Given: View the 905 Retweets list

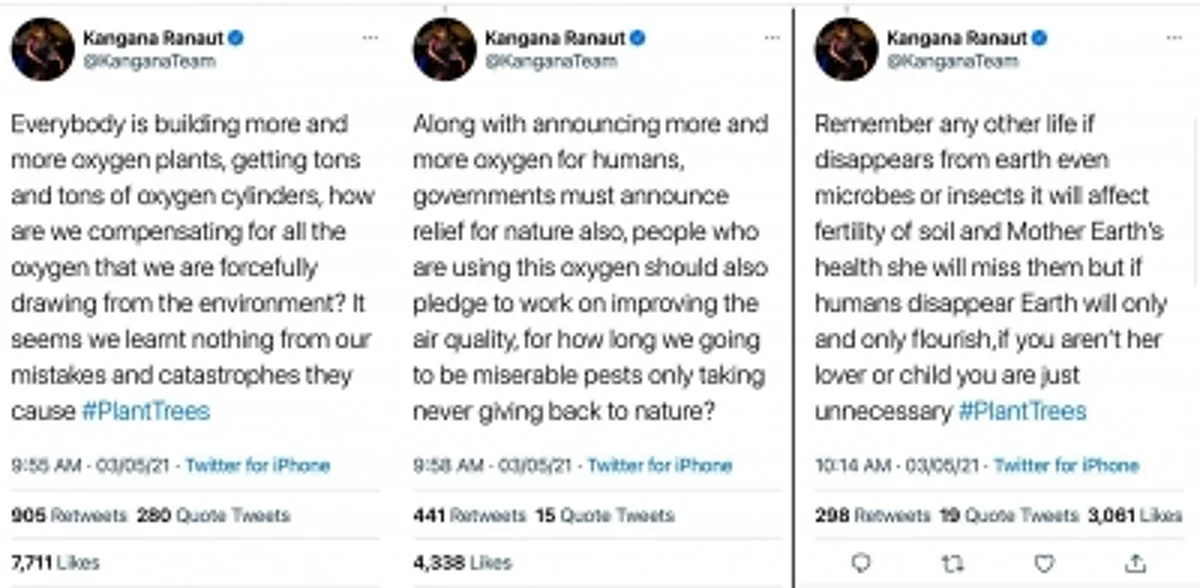Looking at the screenshot, I should click(x=69, y=516).
